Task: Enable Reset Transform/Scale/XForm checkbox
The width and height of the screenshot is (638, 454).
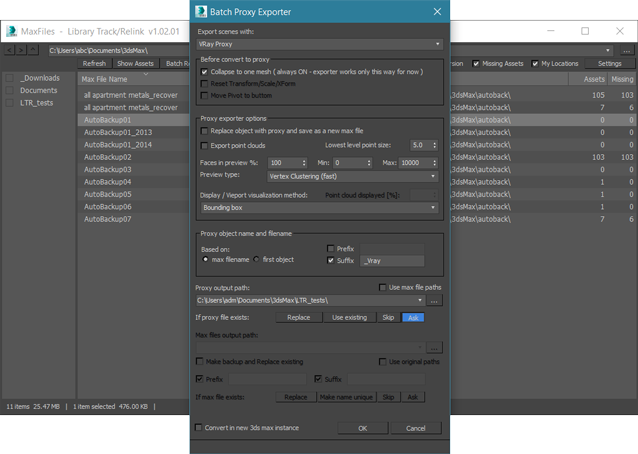Action: (x=205, y=84)
